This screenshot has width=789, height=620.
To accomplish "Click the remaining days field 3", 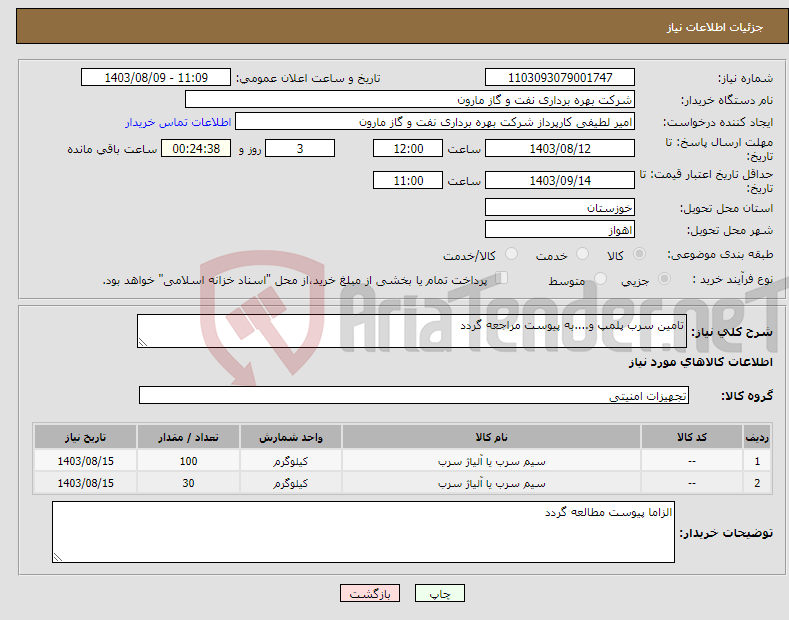I will (x=300, y=148).
